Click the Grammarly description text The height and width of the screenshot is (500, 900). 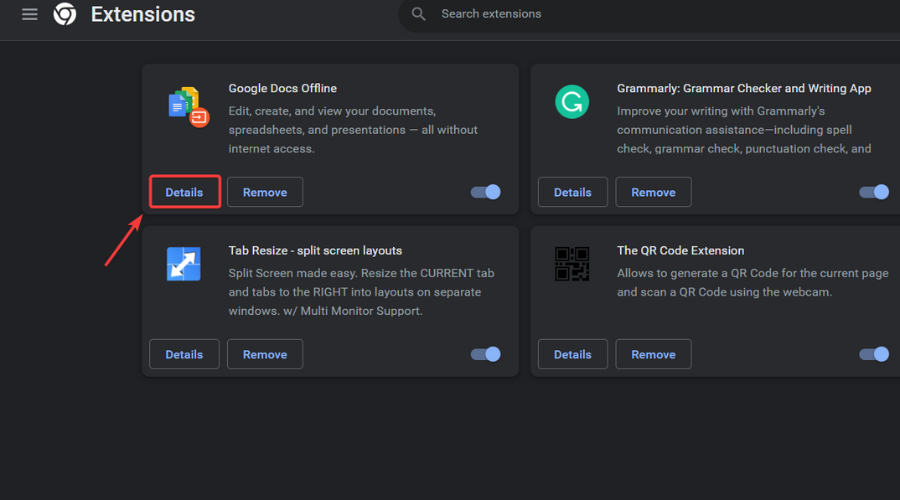click(x=744, y=130)
